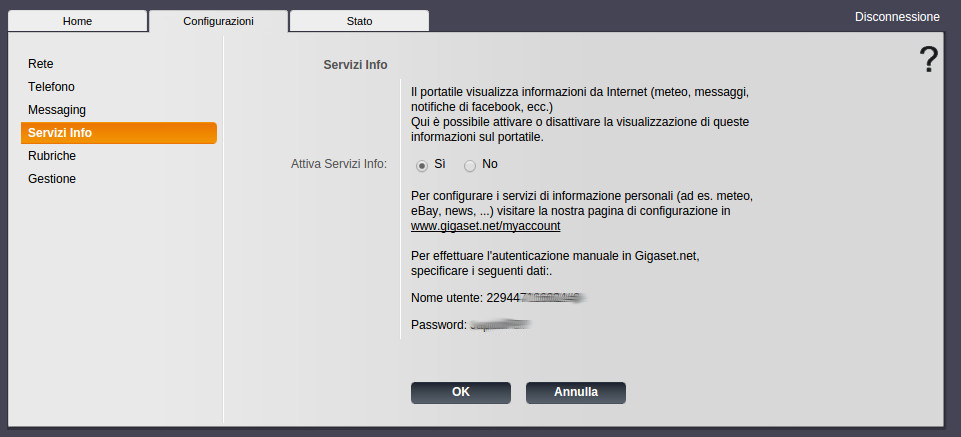The height and width of the screenshot is (437, 961).
Task: Click the Disconnessione logout link
Action: click(x=897, y=17)
